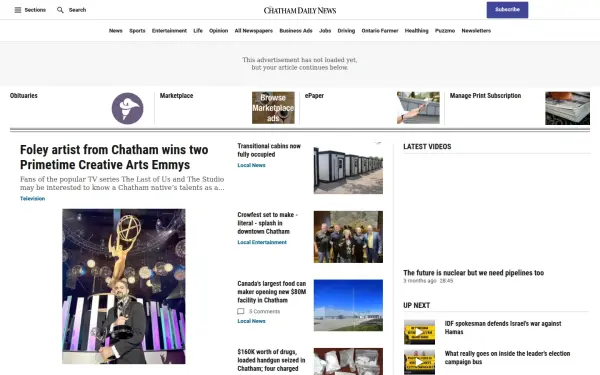Open the Life menu item

198,31
